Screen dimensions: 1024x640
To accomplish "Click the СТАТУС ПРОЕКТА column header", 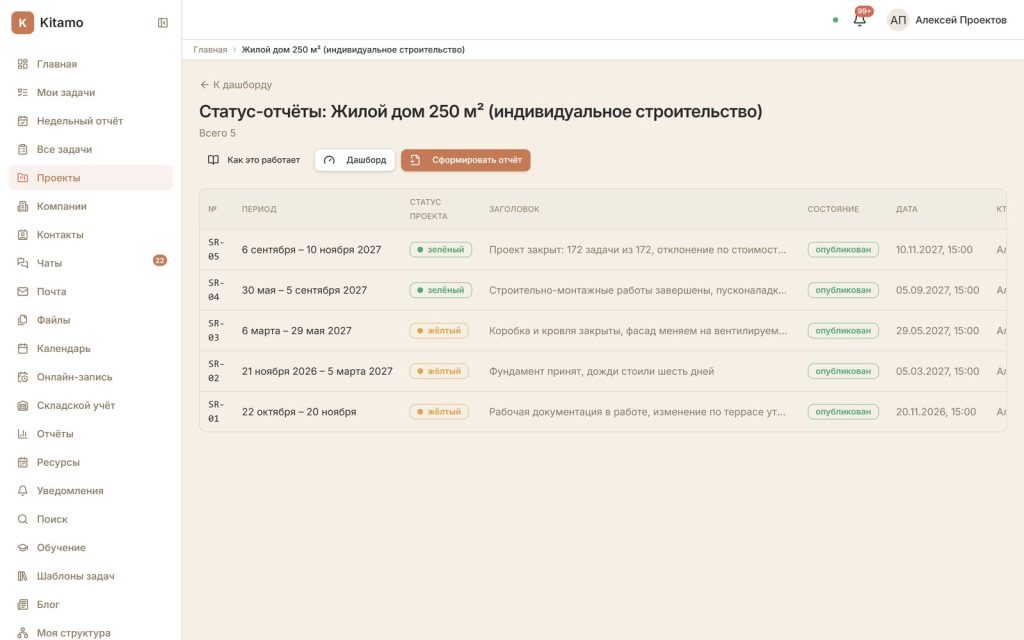I will (428, 209).
